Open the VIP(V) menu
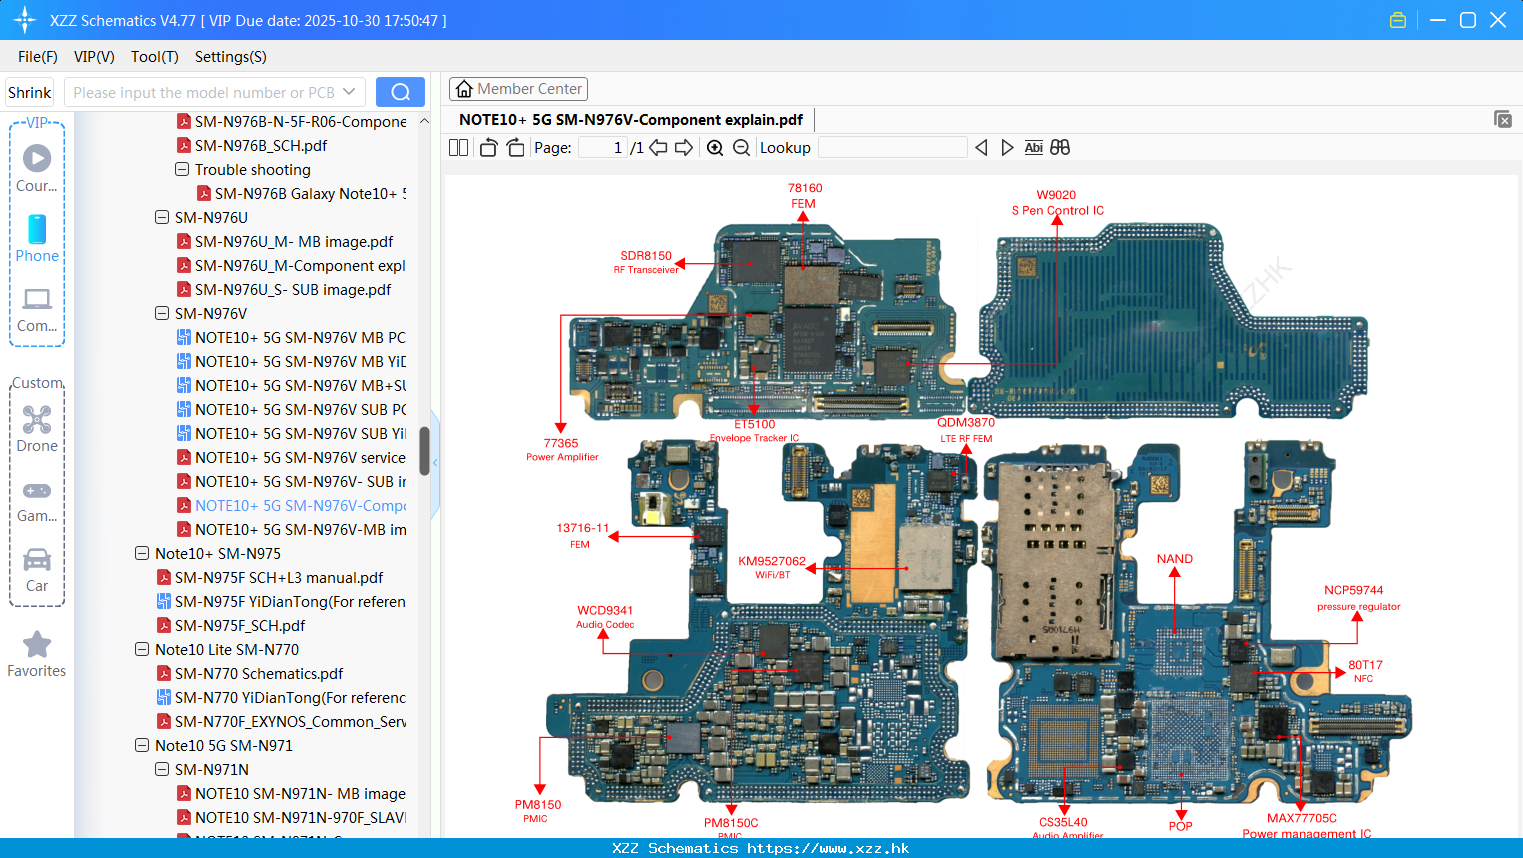This screenshot has width=1523, height=858. [x=94, y=57]
